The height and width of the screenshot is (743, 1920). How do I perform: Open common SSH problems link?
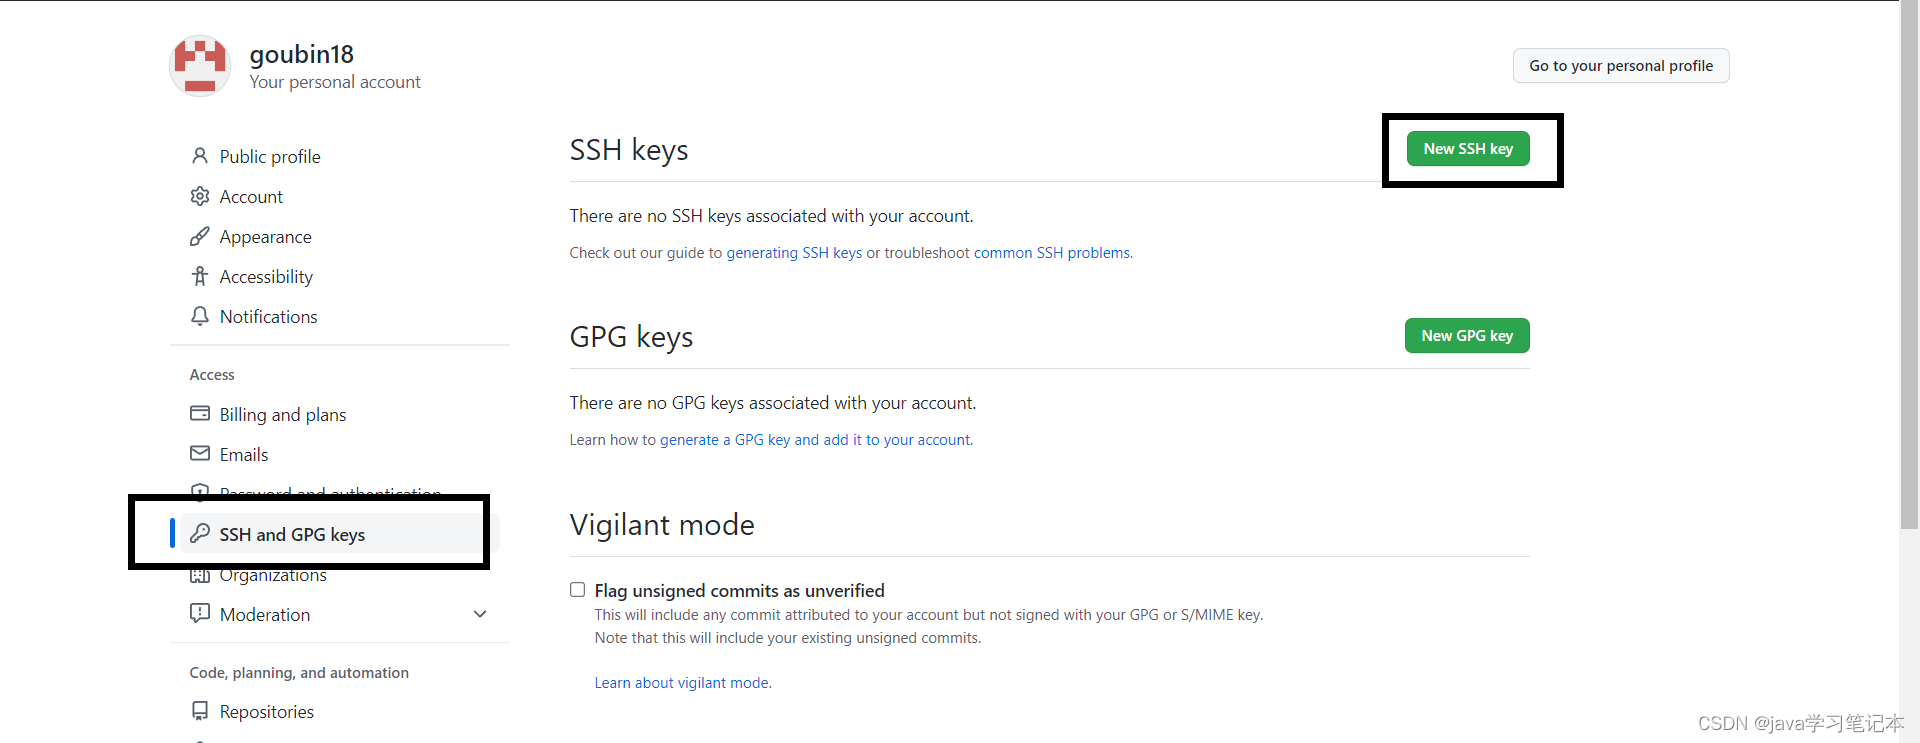pos(1052,253)
